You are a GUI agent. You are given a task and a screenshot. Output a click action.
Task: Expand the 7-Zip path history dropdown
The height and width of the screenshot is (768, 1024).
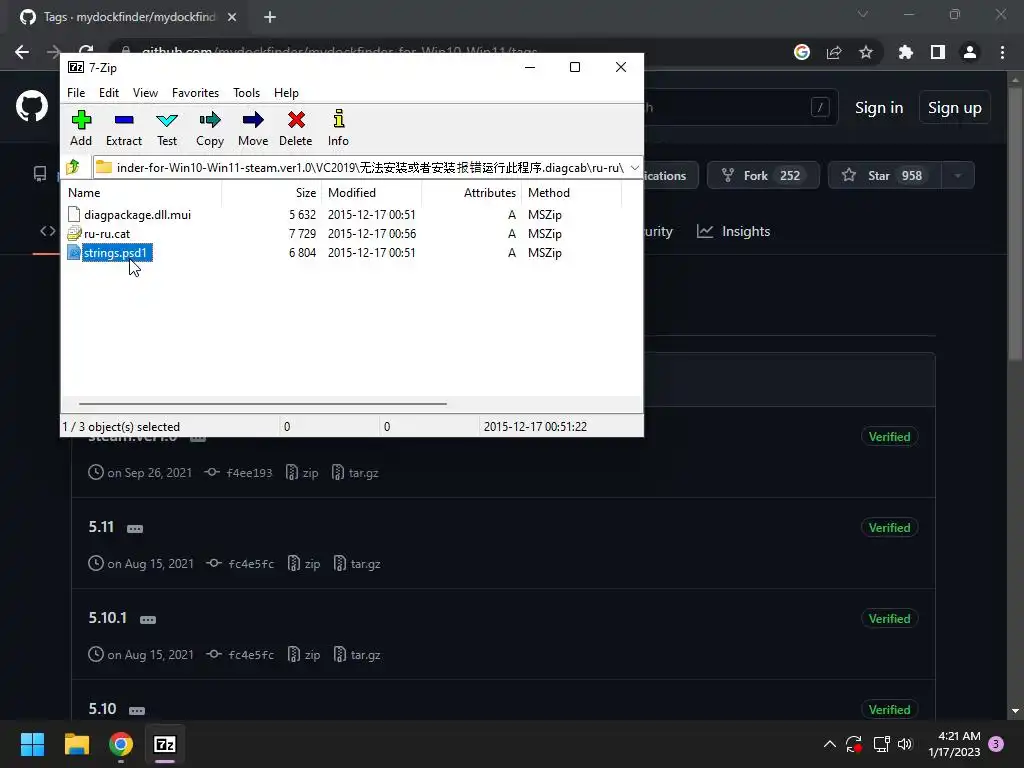(635, 168)
